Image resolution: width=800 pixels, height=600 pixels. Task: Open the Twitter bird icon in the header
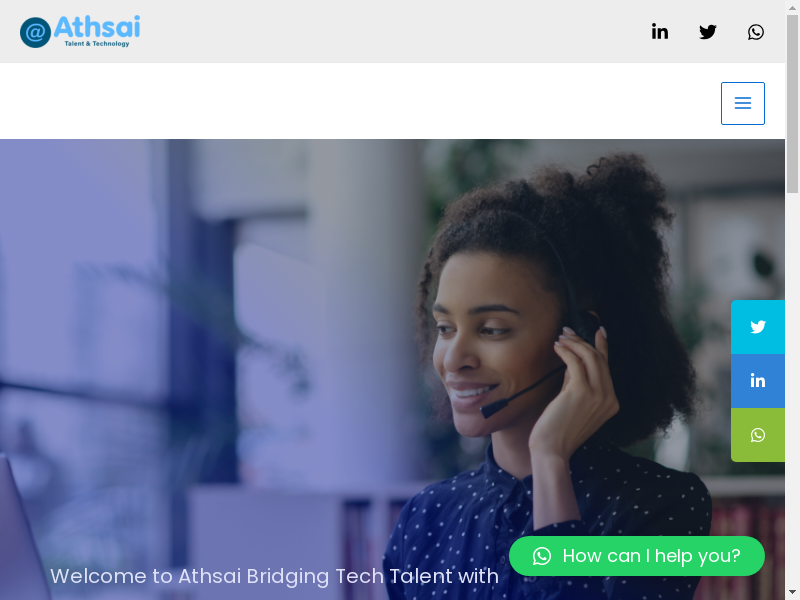[x=708, y=32]
